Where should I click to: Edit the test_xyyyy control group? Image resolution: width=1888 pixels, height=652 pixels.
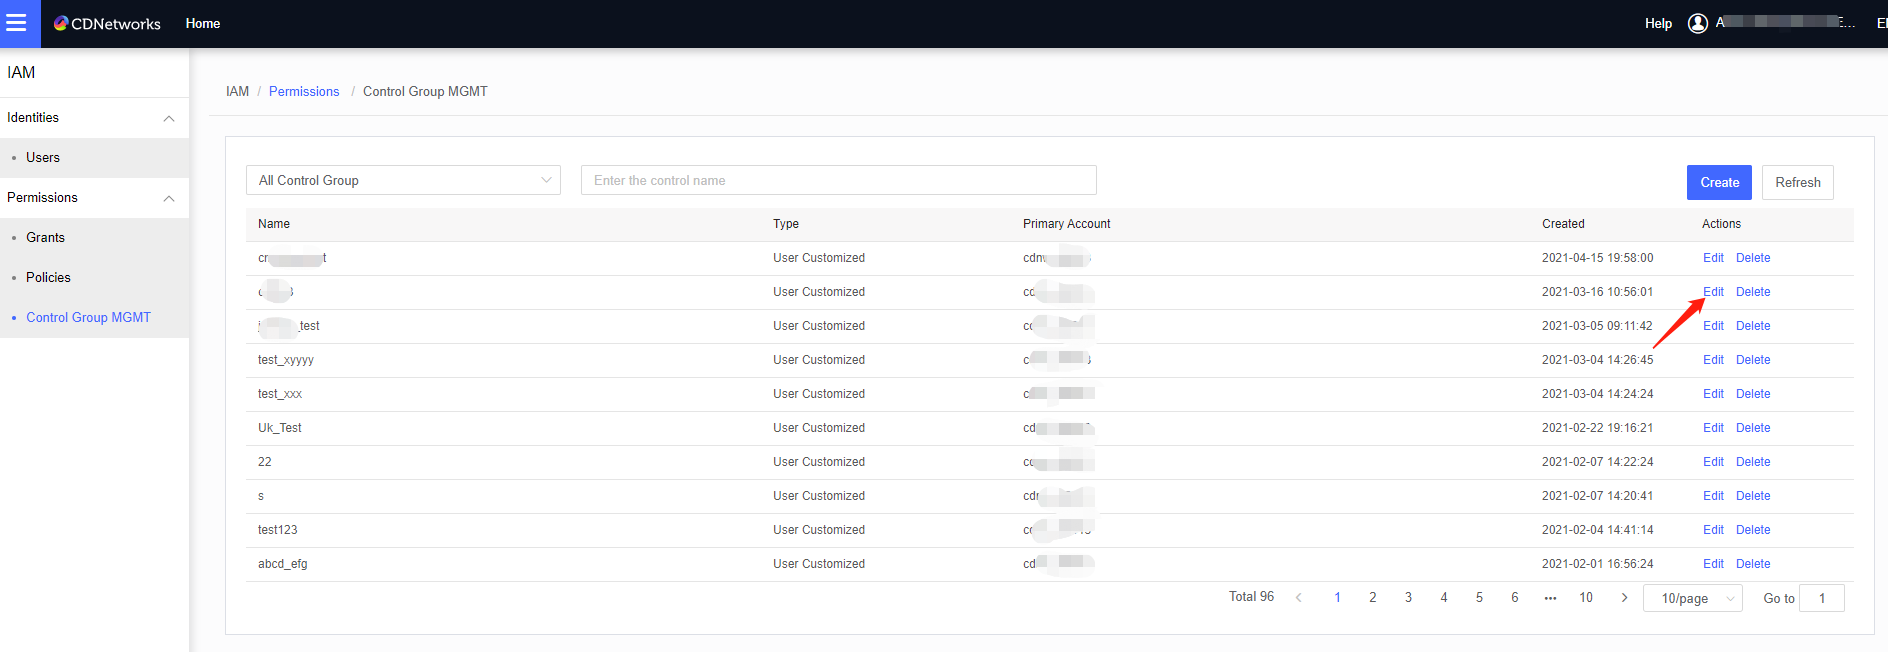[1713, 360]
